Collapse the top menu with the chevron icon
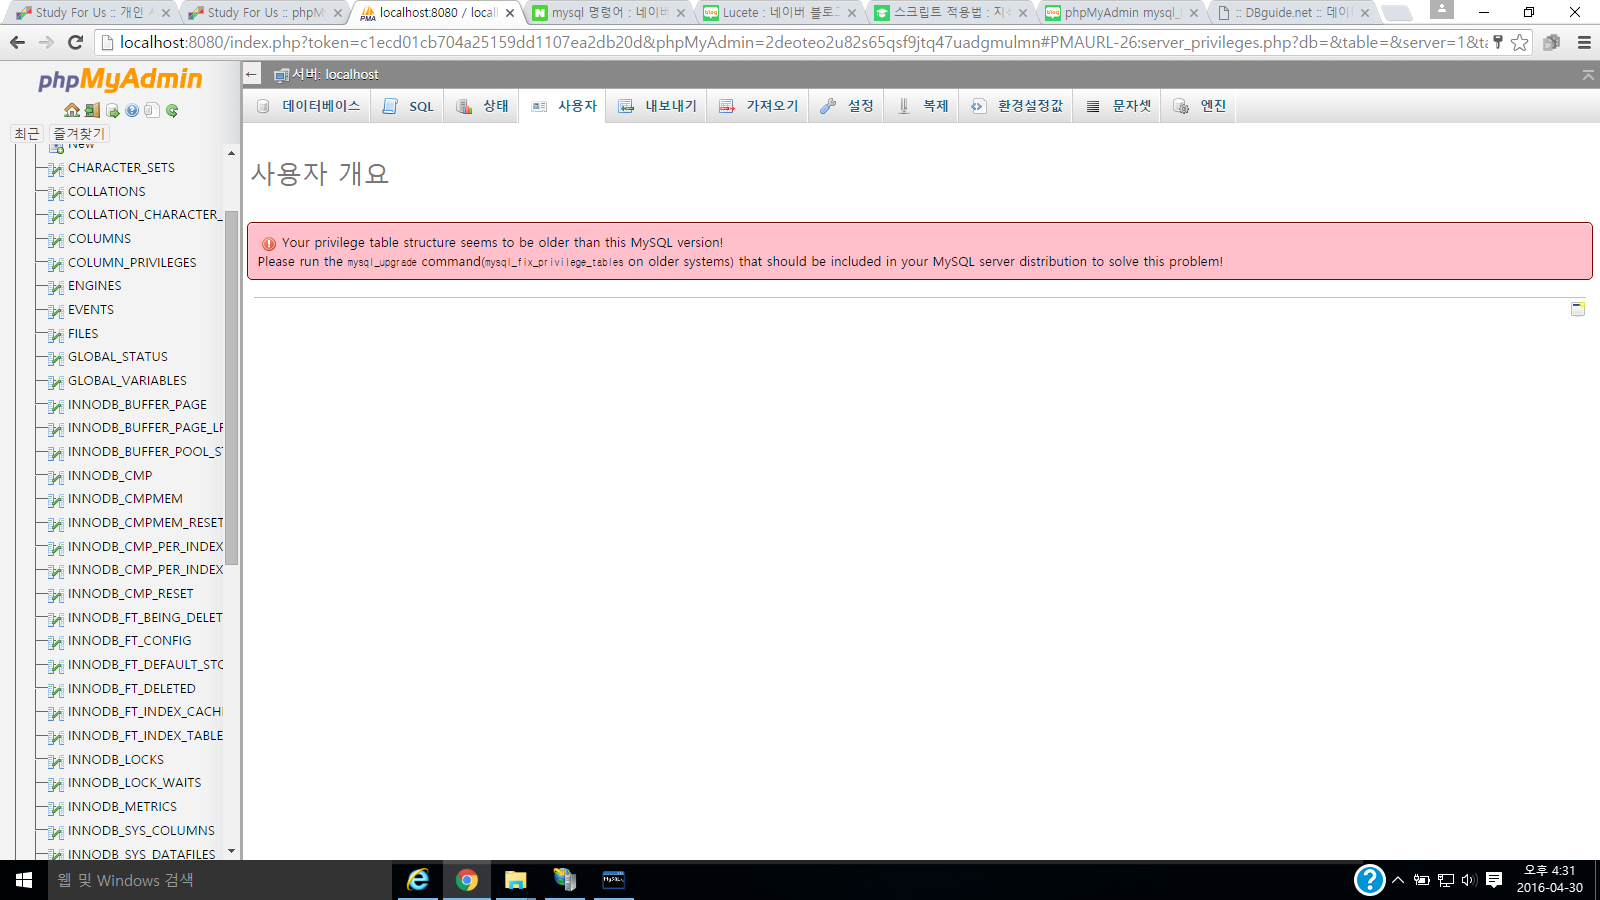 coord(1588,75)
